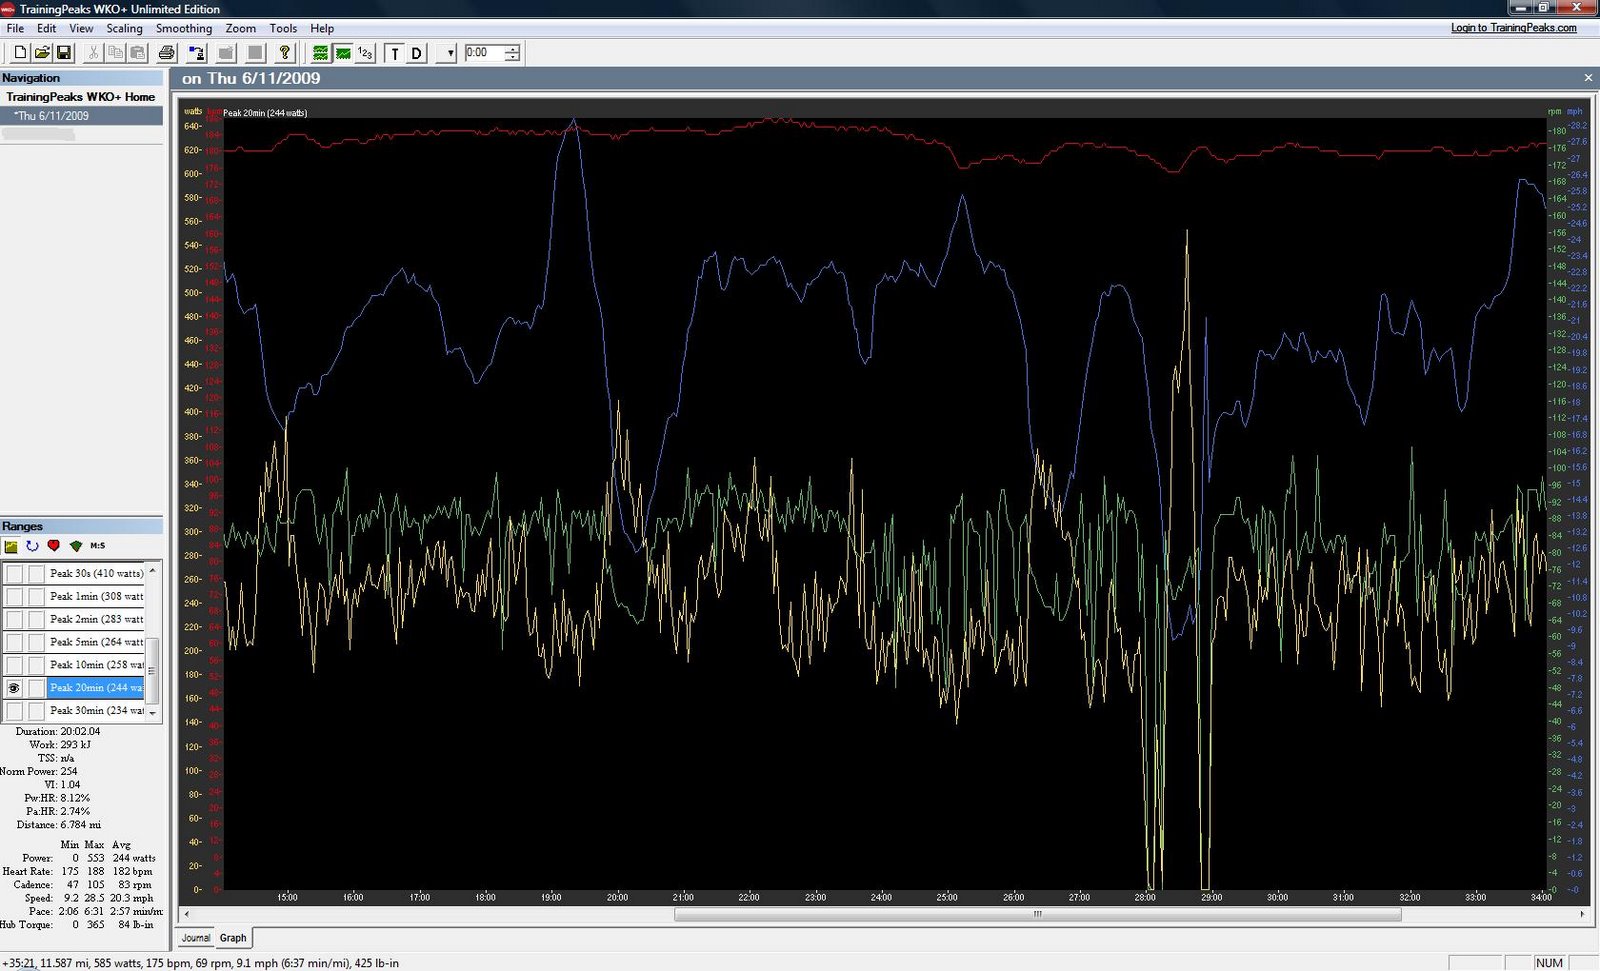The height and width of the screenshot is (971, 1600).
Task: Click the yellow question mark help icon
Action: tap(285, 53)
